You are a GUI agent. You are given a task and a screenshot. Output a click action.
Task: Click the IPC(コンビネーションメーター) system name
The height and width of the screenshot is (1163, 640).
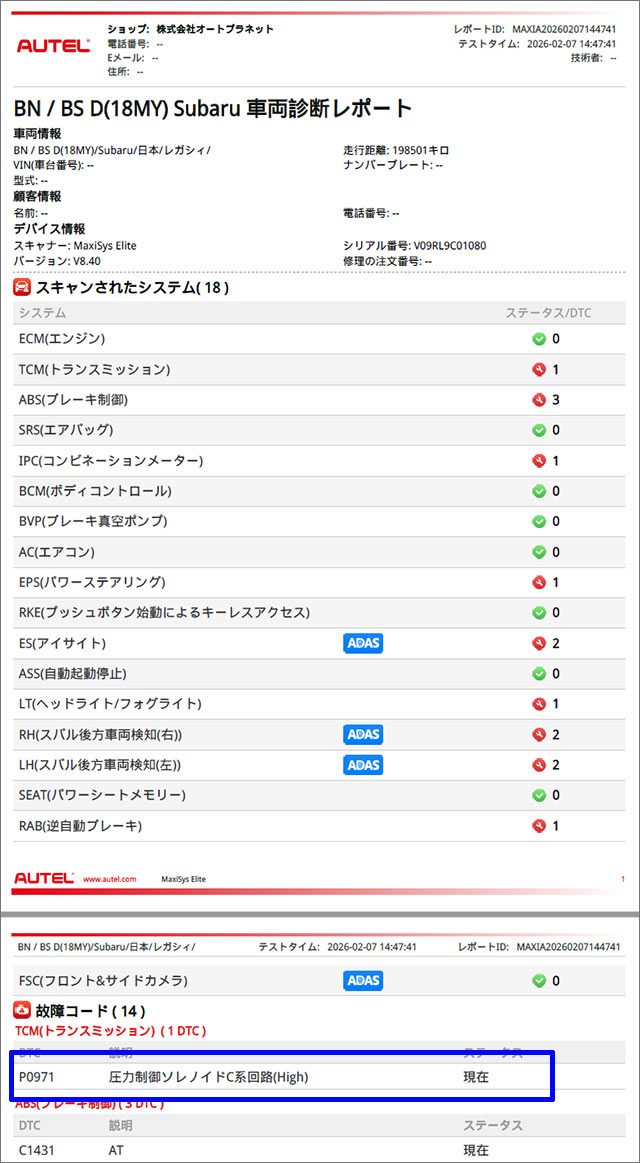(110, 461)
